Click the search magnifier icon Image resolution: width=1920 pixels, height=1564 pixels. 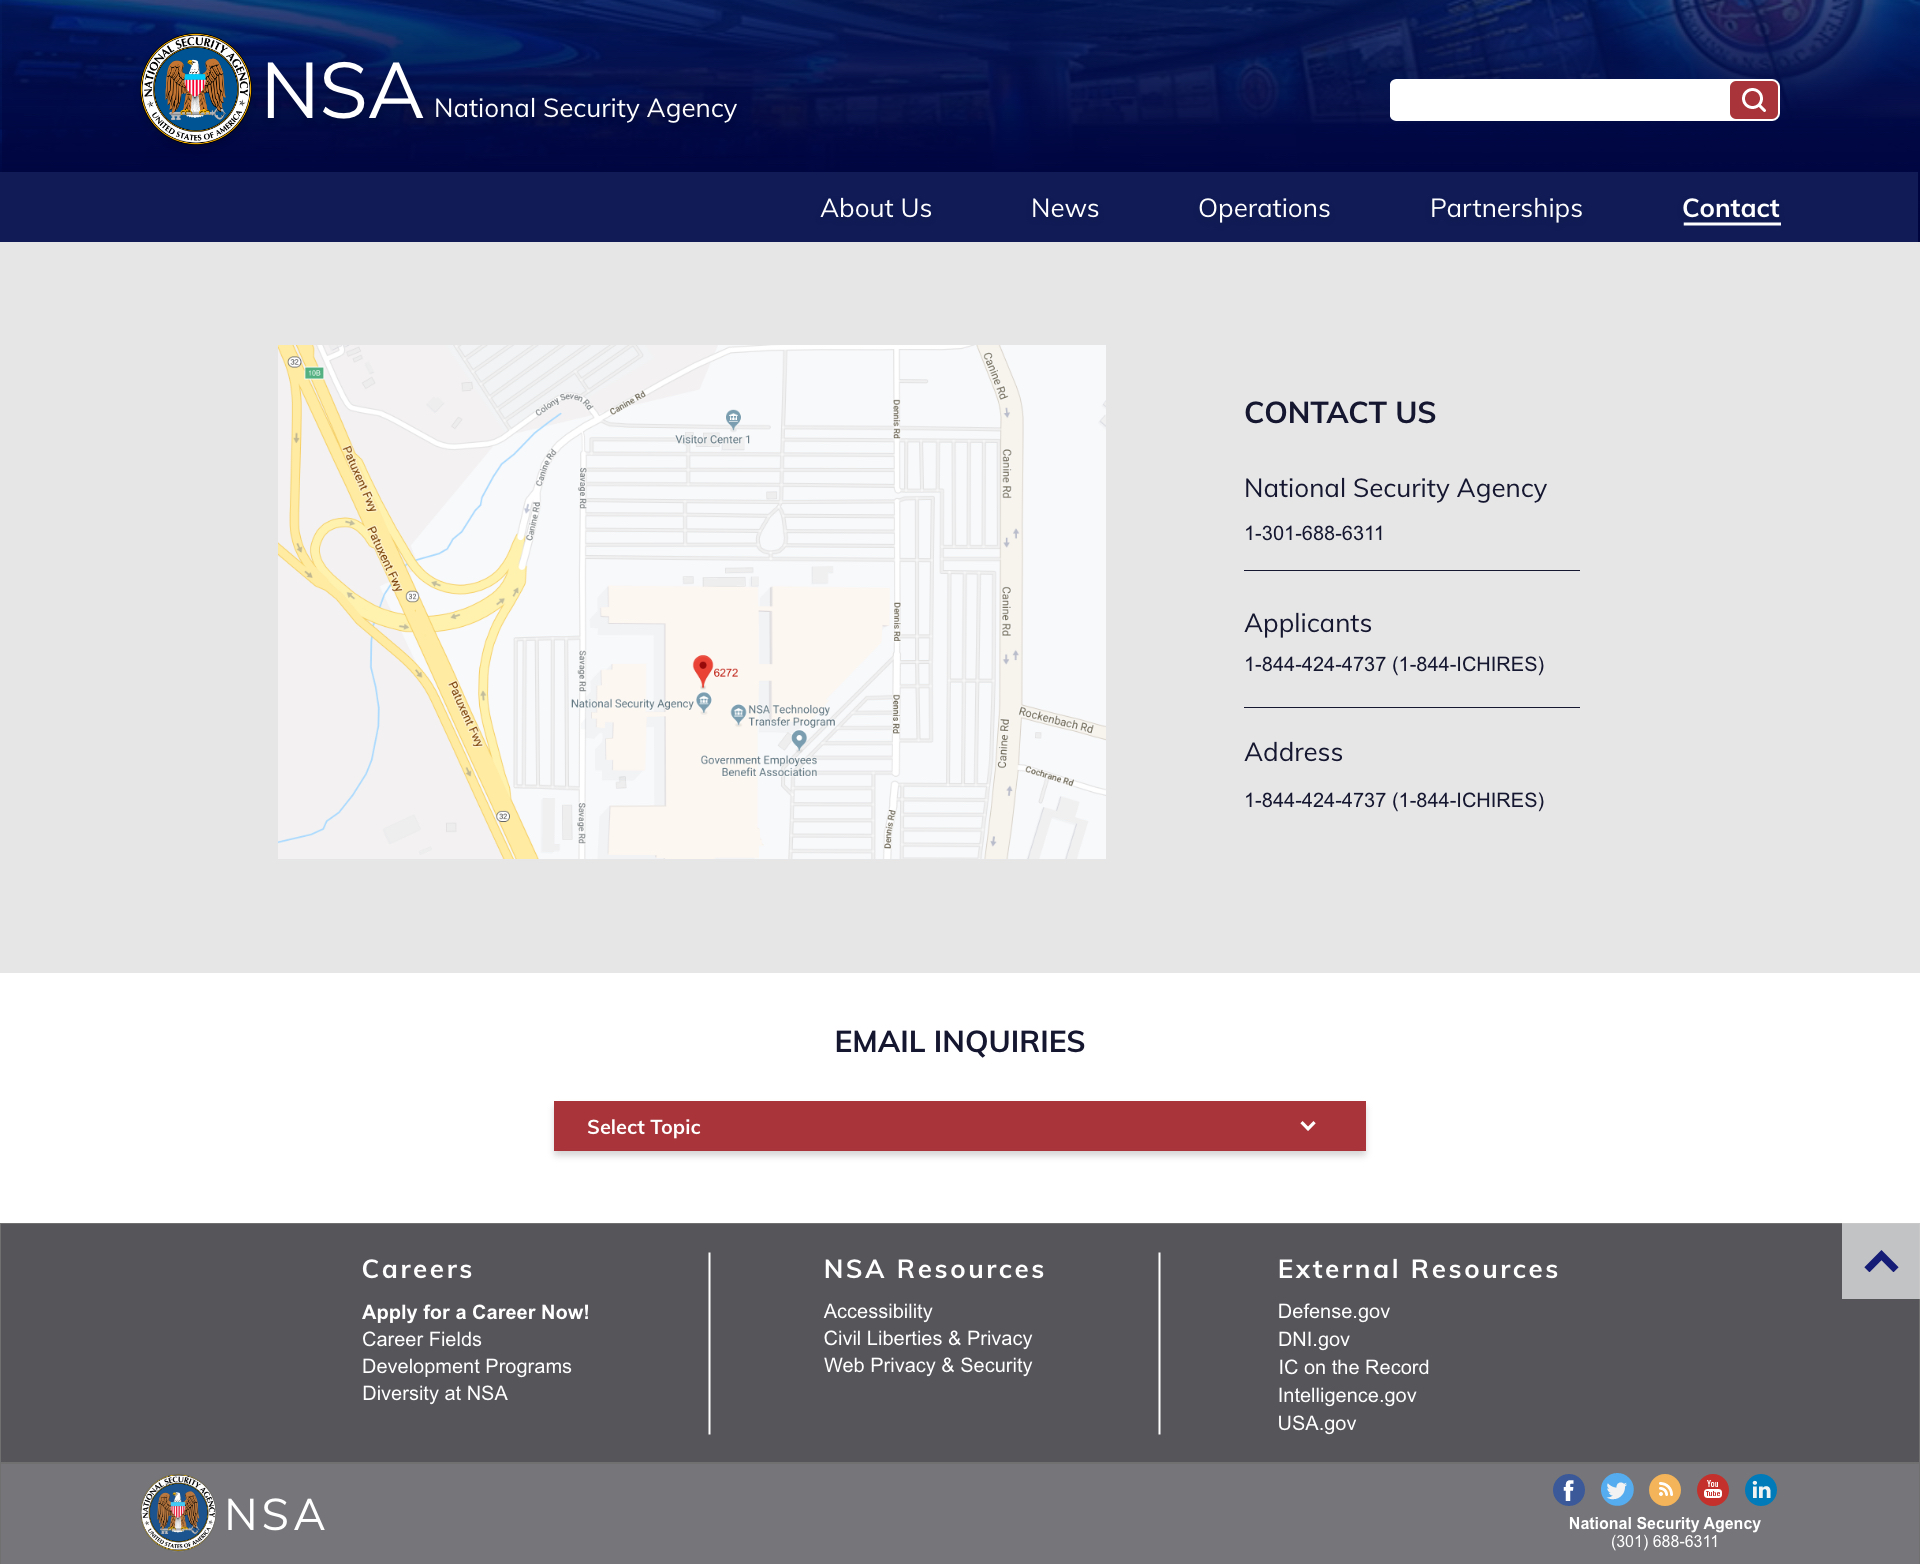pos(1754,99)
